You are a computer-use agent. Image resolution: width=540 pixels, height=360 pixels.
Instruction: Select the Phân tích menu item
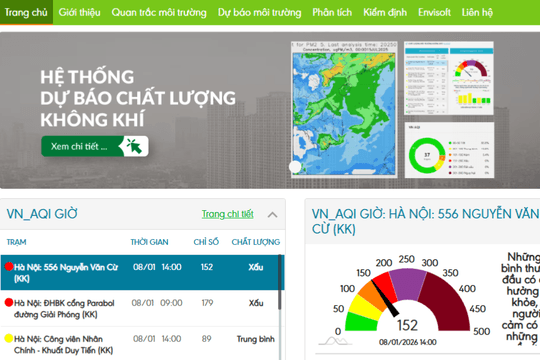tap(332, 12)
